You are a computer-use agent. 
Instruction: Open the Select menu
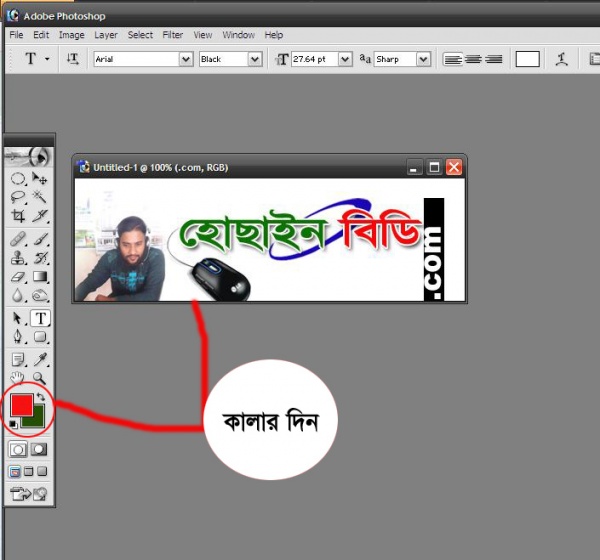click(x=140, y=35)
